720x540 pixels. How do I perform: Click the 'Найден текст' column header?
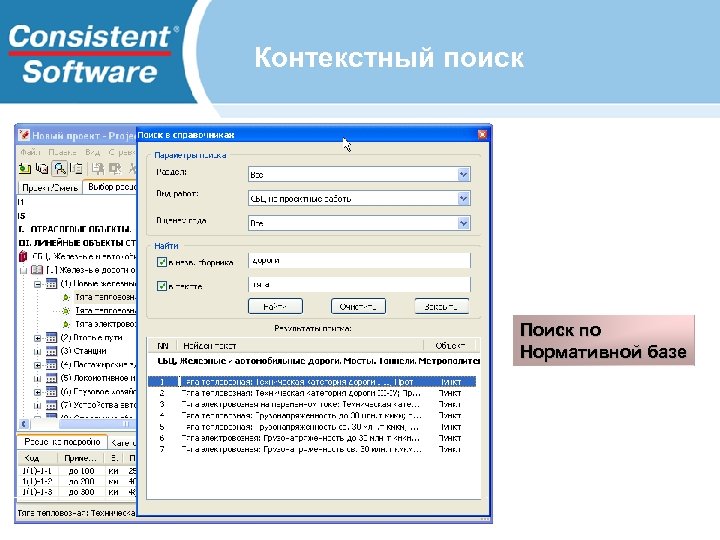coord(299,345)
